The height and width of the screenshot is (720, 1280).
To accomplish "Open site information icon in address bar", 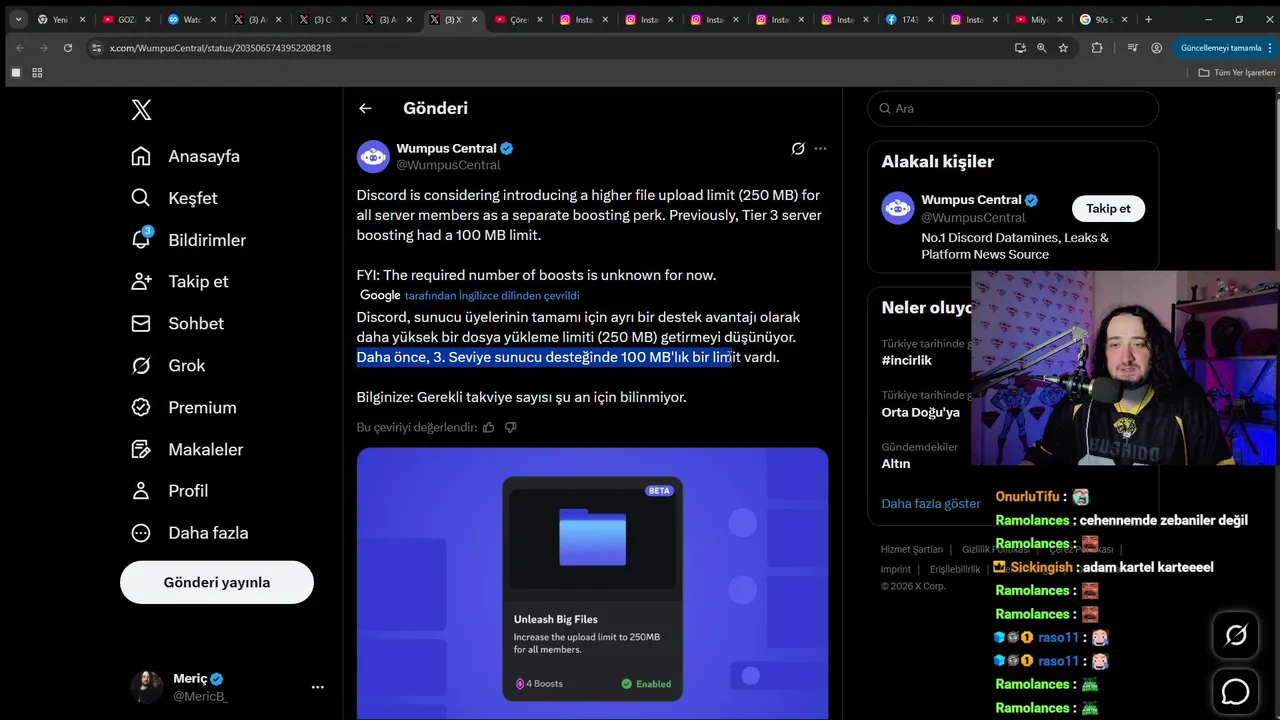I will 96,47.
